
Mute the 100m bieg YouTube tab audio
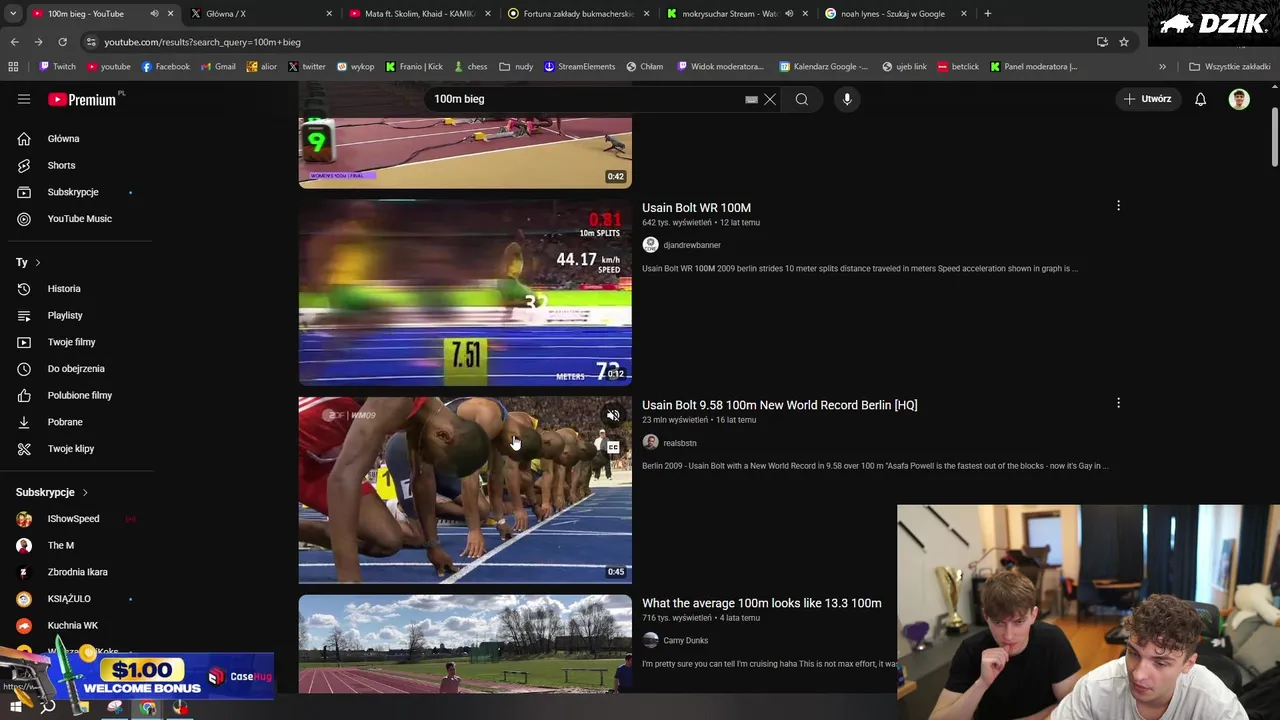[154, 14]
